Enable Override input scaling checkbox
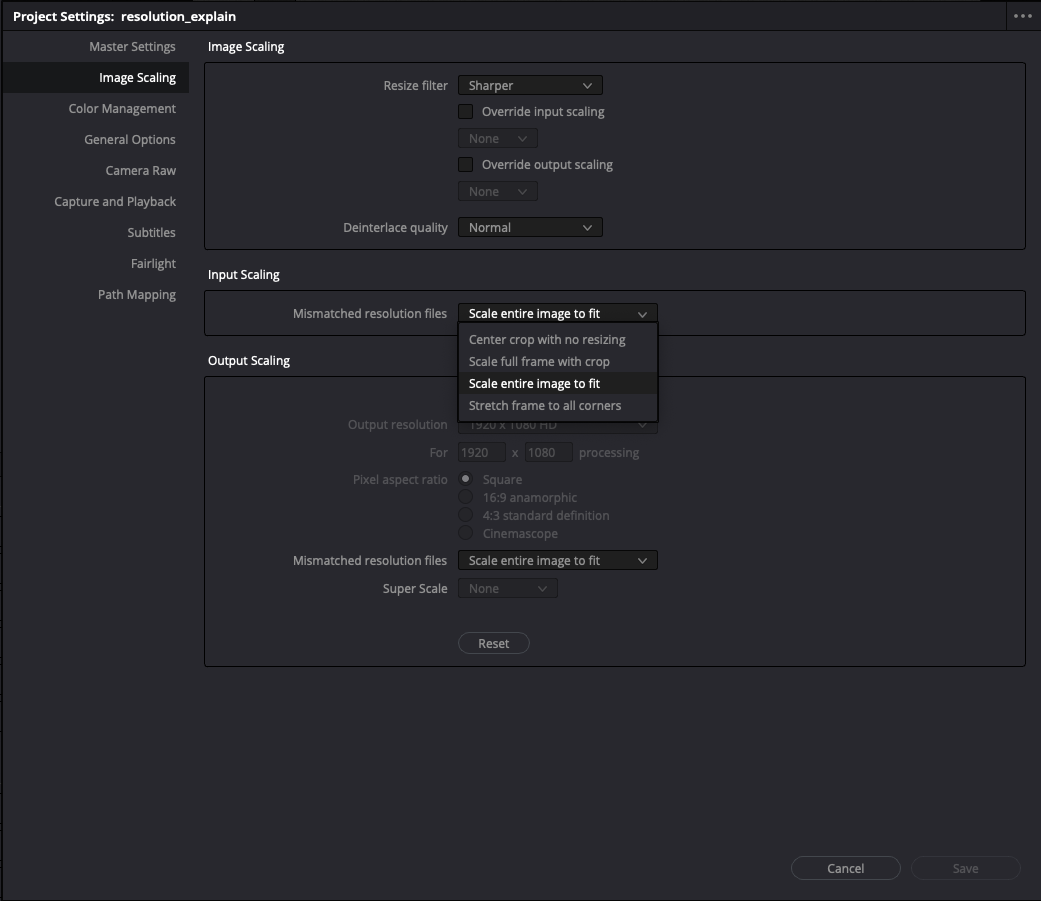This screenshot has height=901, width=1041. pyautogui.click(x=466, y=112)
